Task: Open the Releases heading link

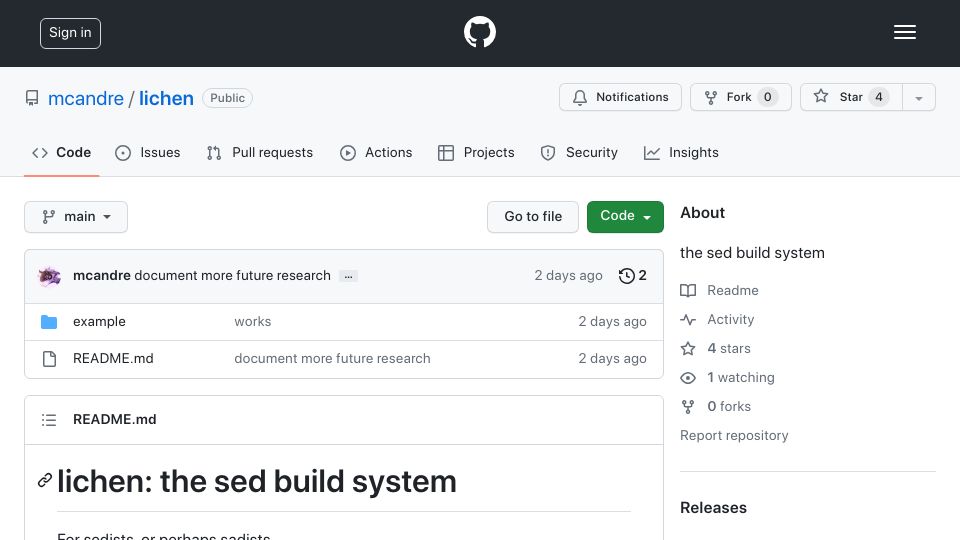Action: click(713, 508)
